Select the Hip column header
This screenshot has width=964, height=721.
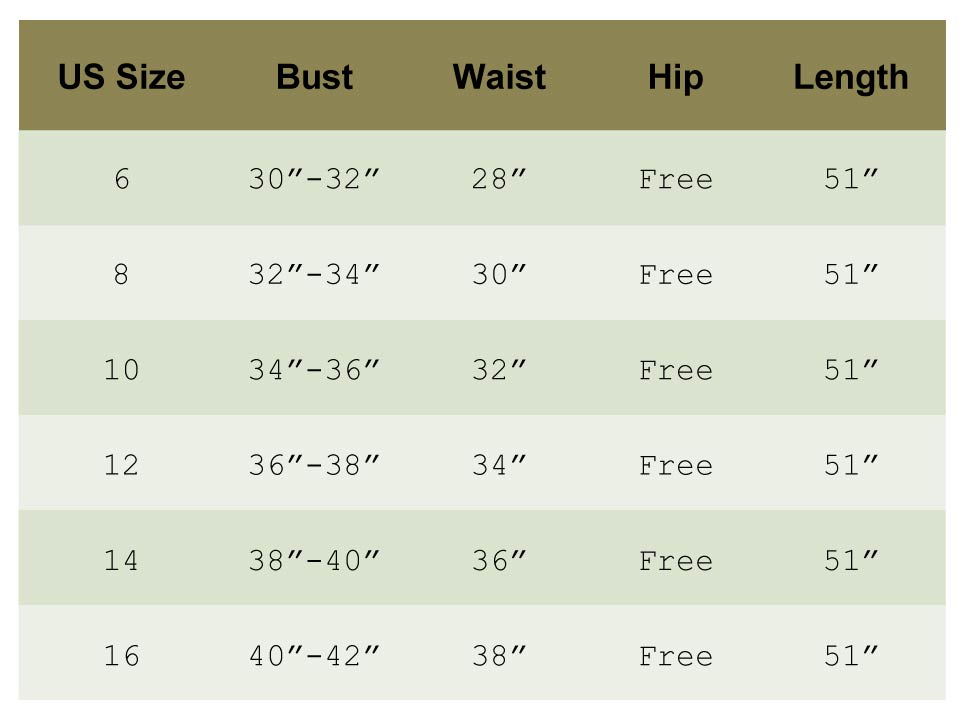pos(675,77)
